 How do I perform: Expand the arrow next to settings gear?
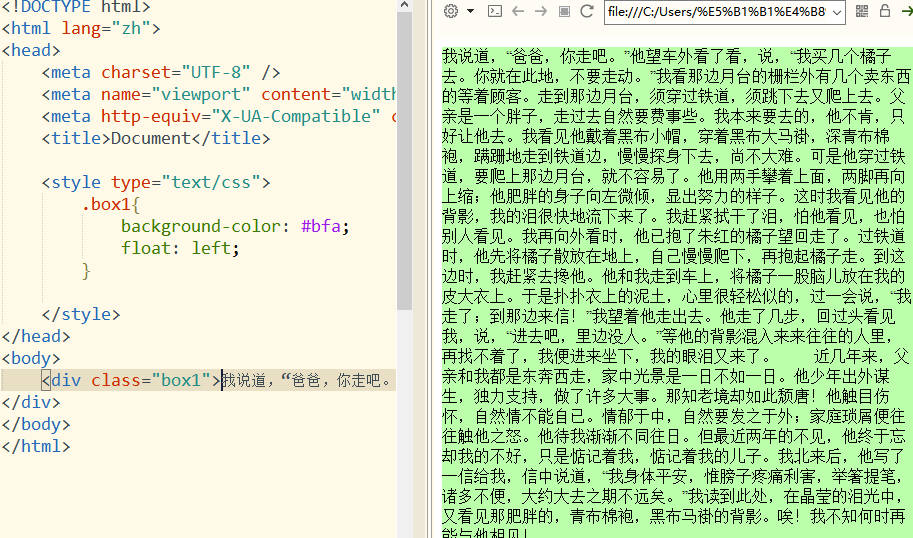[470, 11]
